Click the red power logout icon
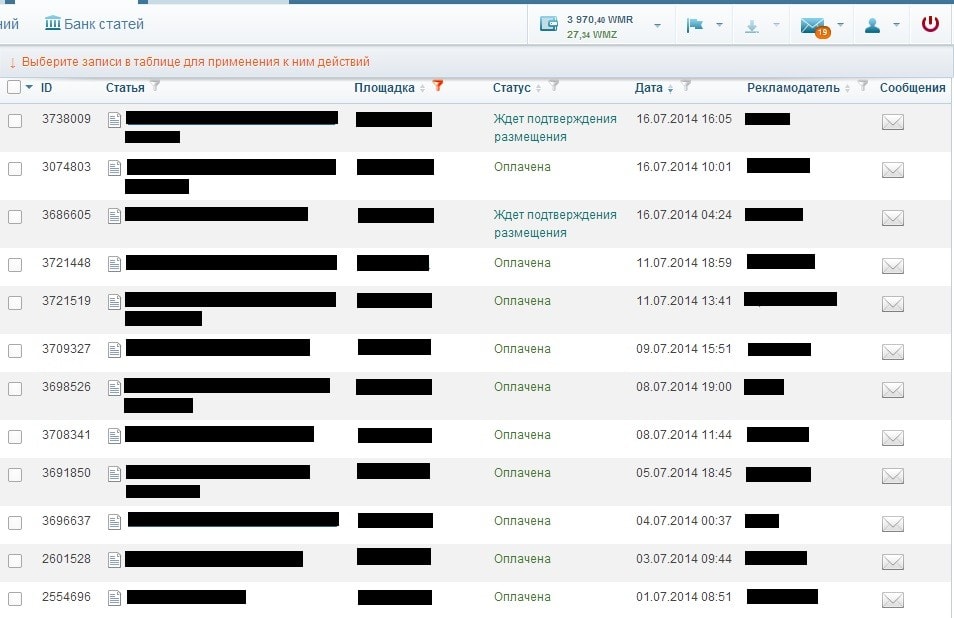 pyautogui.click(x=930, y=24)
